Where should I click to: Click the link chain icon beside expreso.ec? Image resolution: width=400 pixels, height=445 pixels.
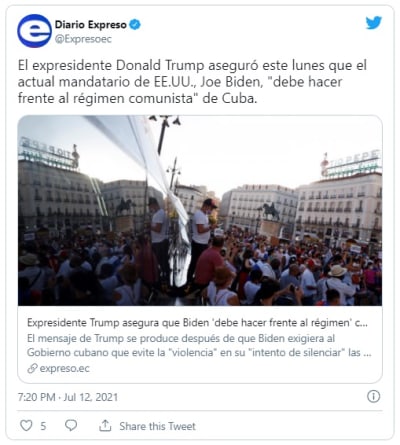pyautogui.click(x=32, y=368)
